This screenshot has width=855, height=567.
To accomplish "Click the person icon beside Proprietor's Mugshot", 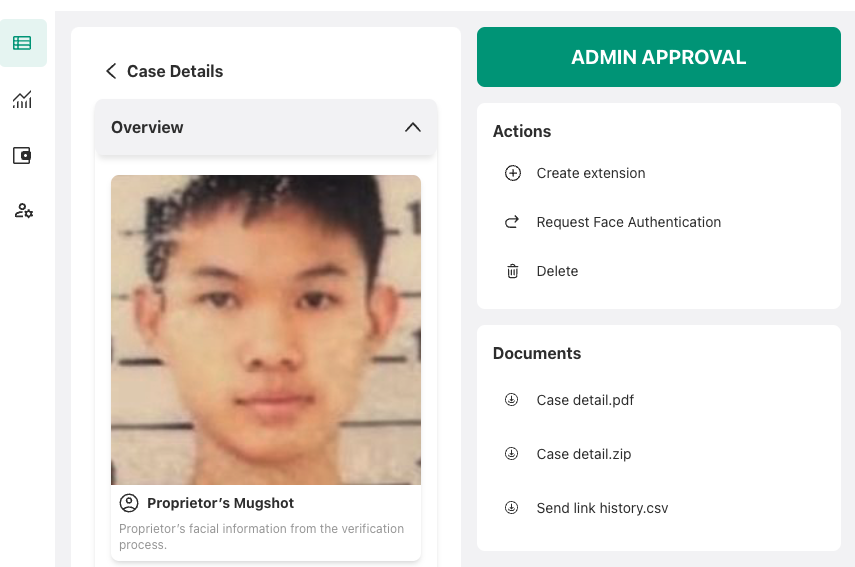I will pyautogui.click(x=129, y=503).
